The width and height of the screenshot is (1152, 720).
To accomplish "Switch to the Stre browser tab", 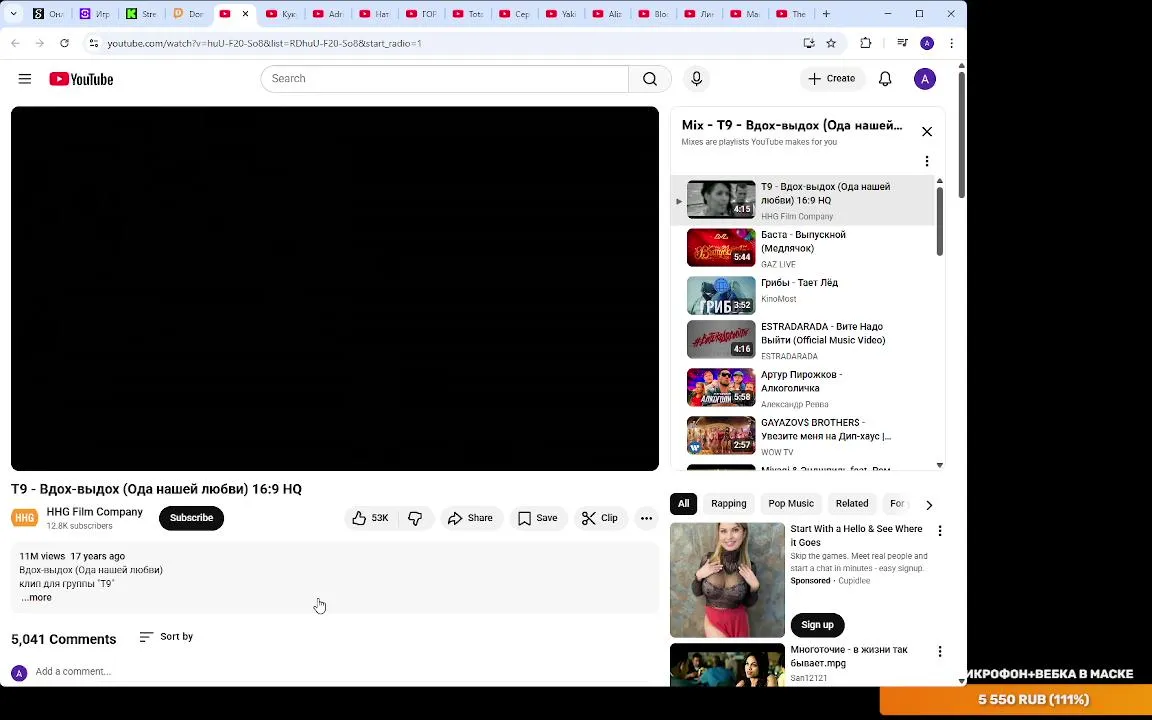I will pyautogui.click(x=141, y=13).
